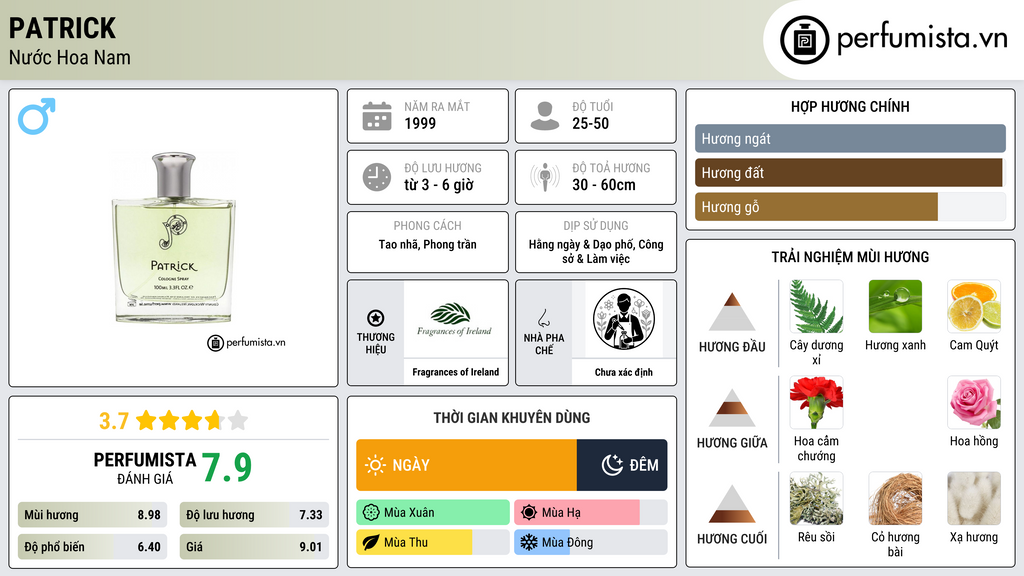1024x576 pixels.
Task: Click the perfumer illustration above Chưa xác định
Action: (x=624, y=319)
